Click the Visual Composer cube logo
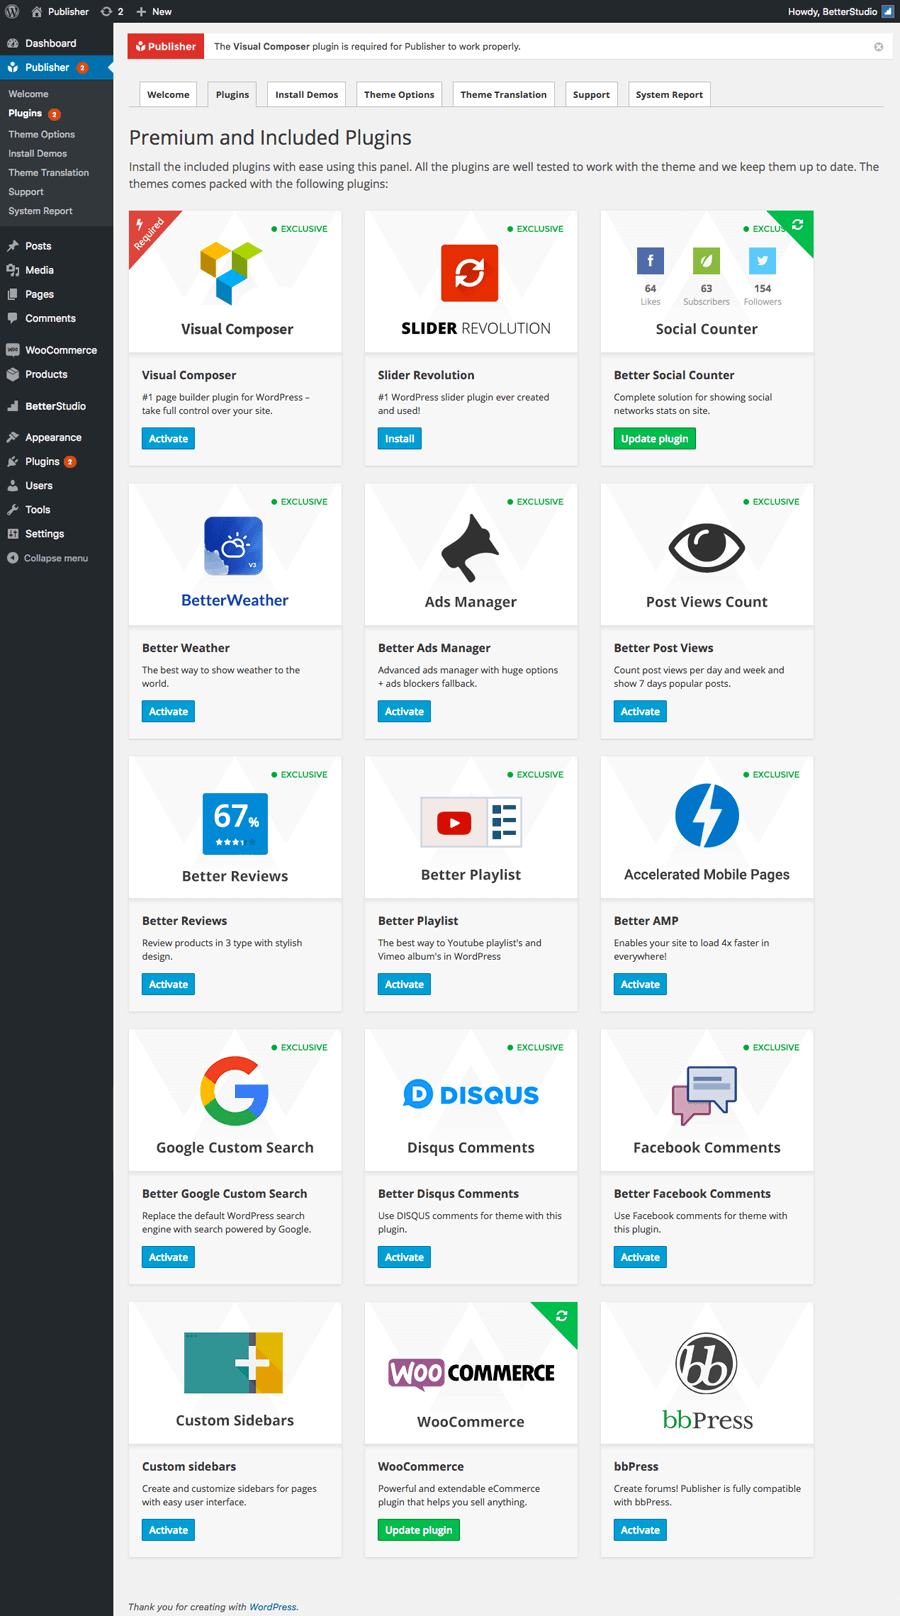900x1616 pixels. tap(231, 272)
